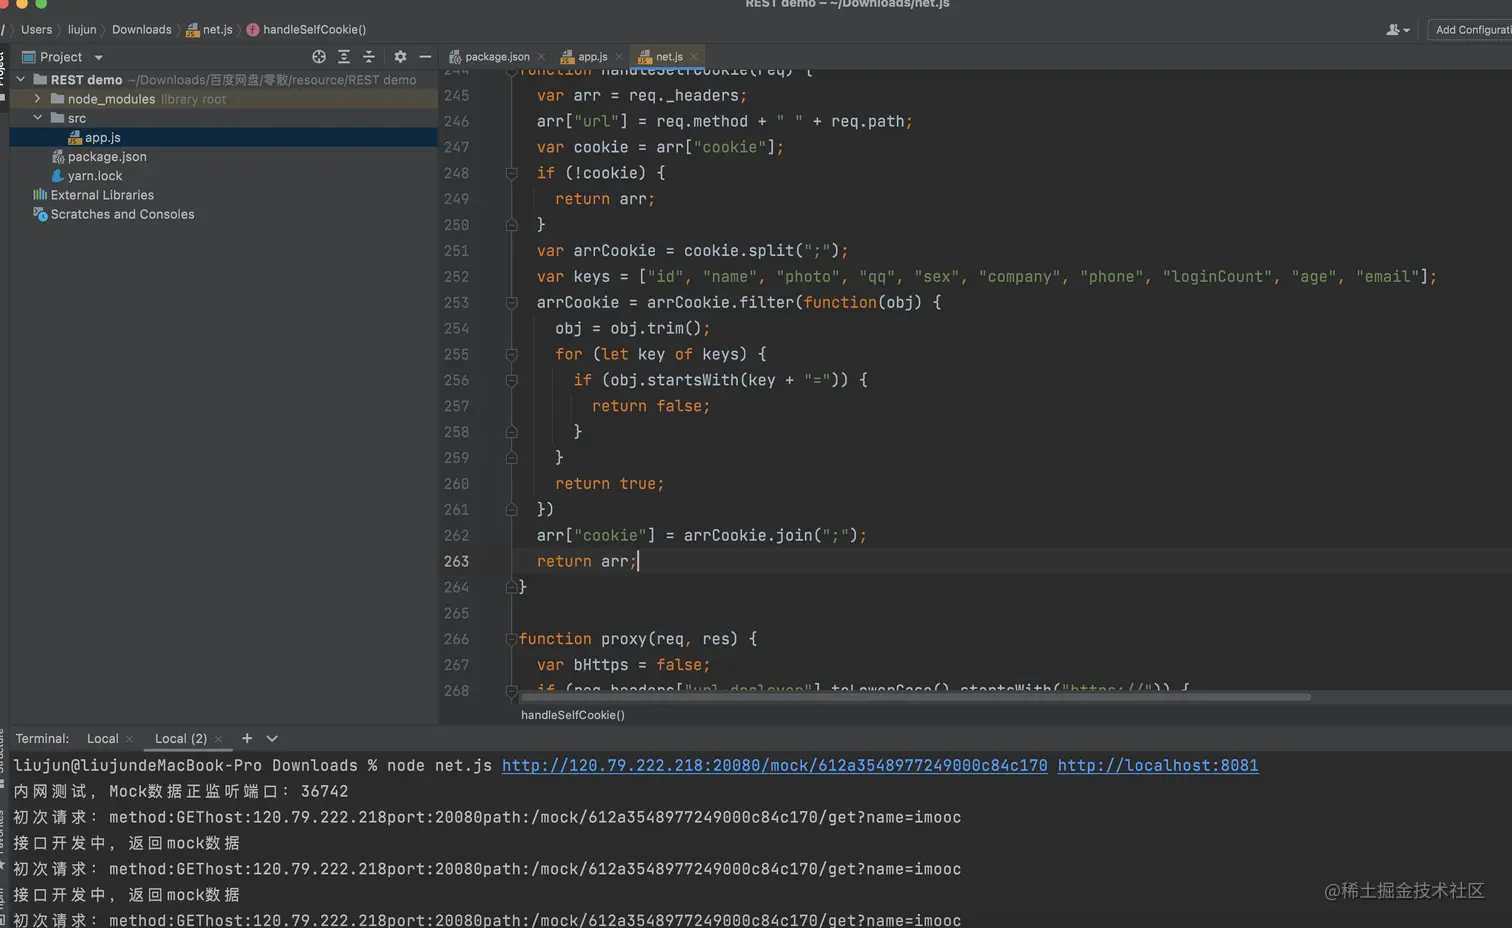Collapse the src folder

pyautogui.click(x=38, y=118)
